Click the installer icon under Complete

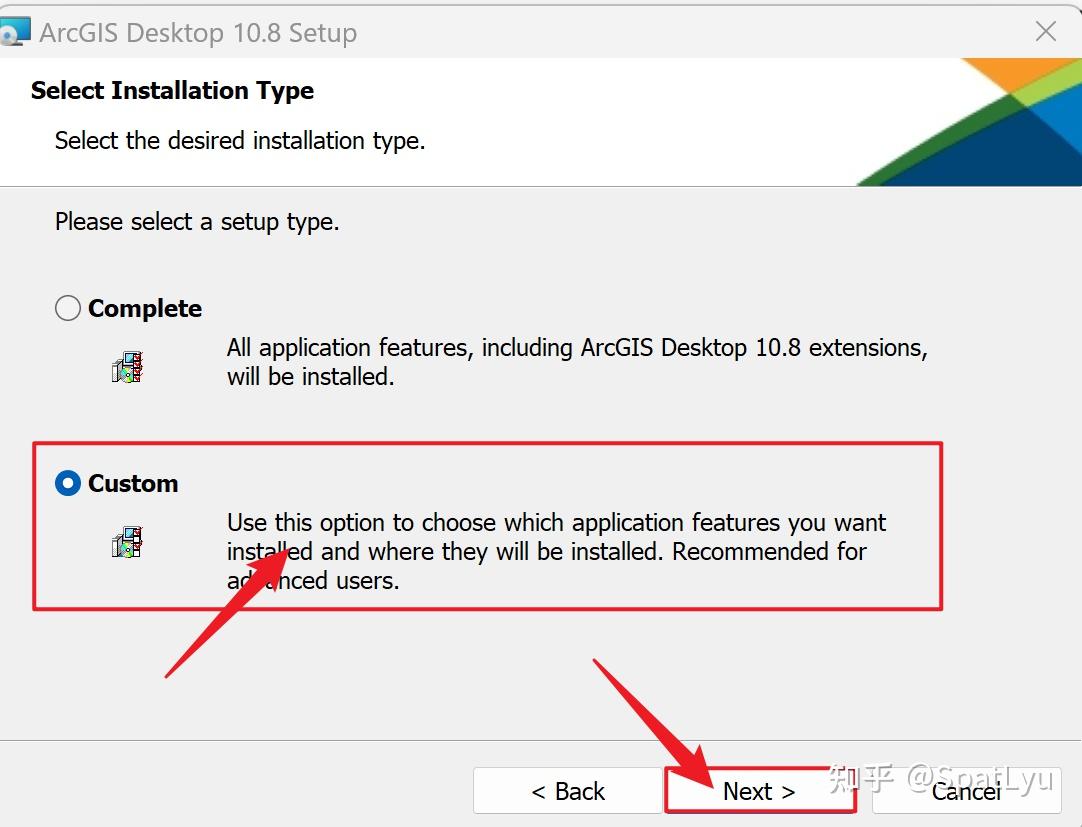[x=127, y=367]
